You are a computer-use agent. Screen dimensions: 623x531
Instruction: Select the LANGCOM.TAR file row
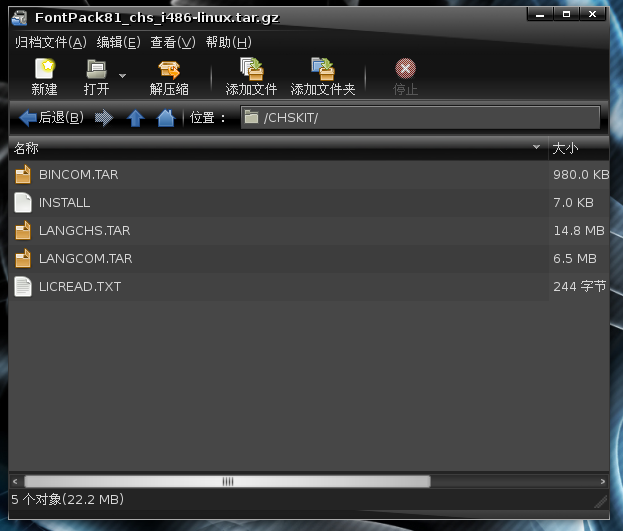point(309,259)
